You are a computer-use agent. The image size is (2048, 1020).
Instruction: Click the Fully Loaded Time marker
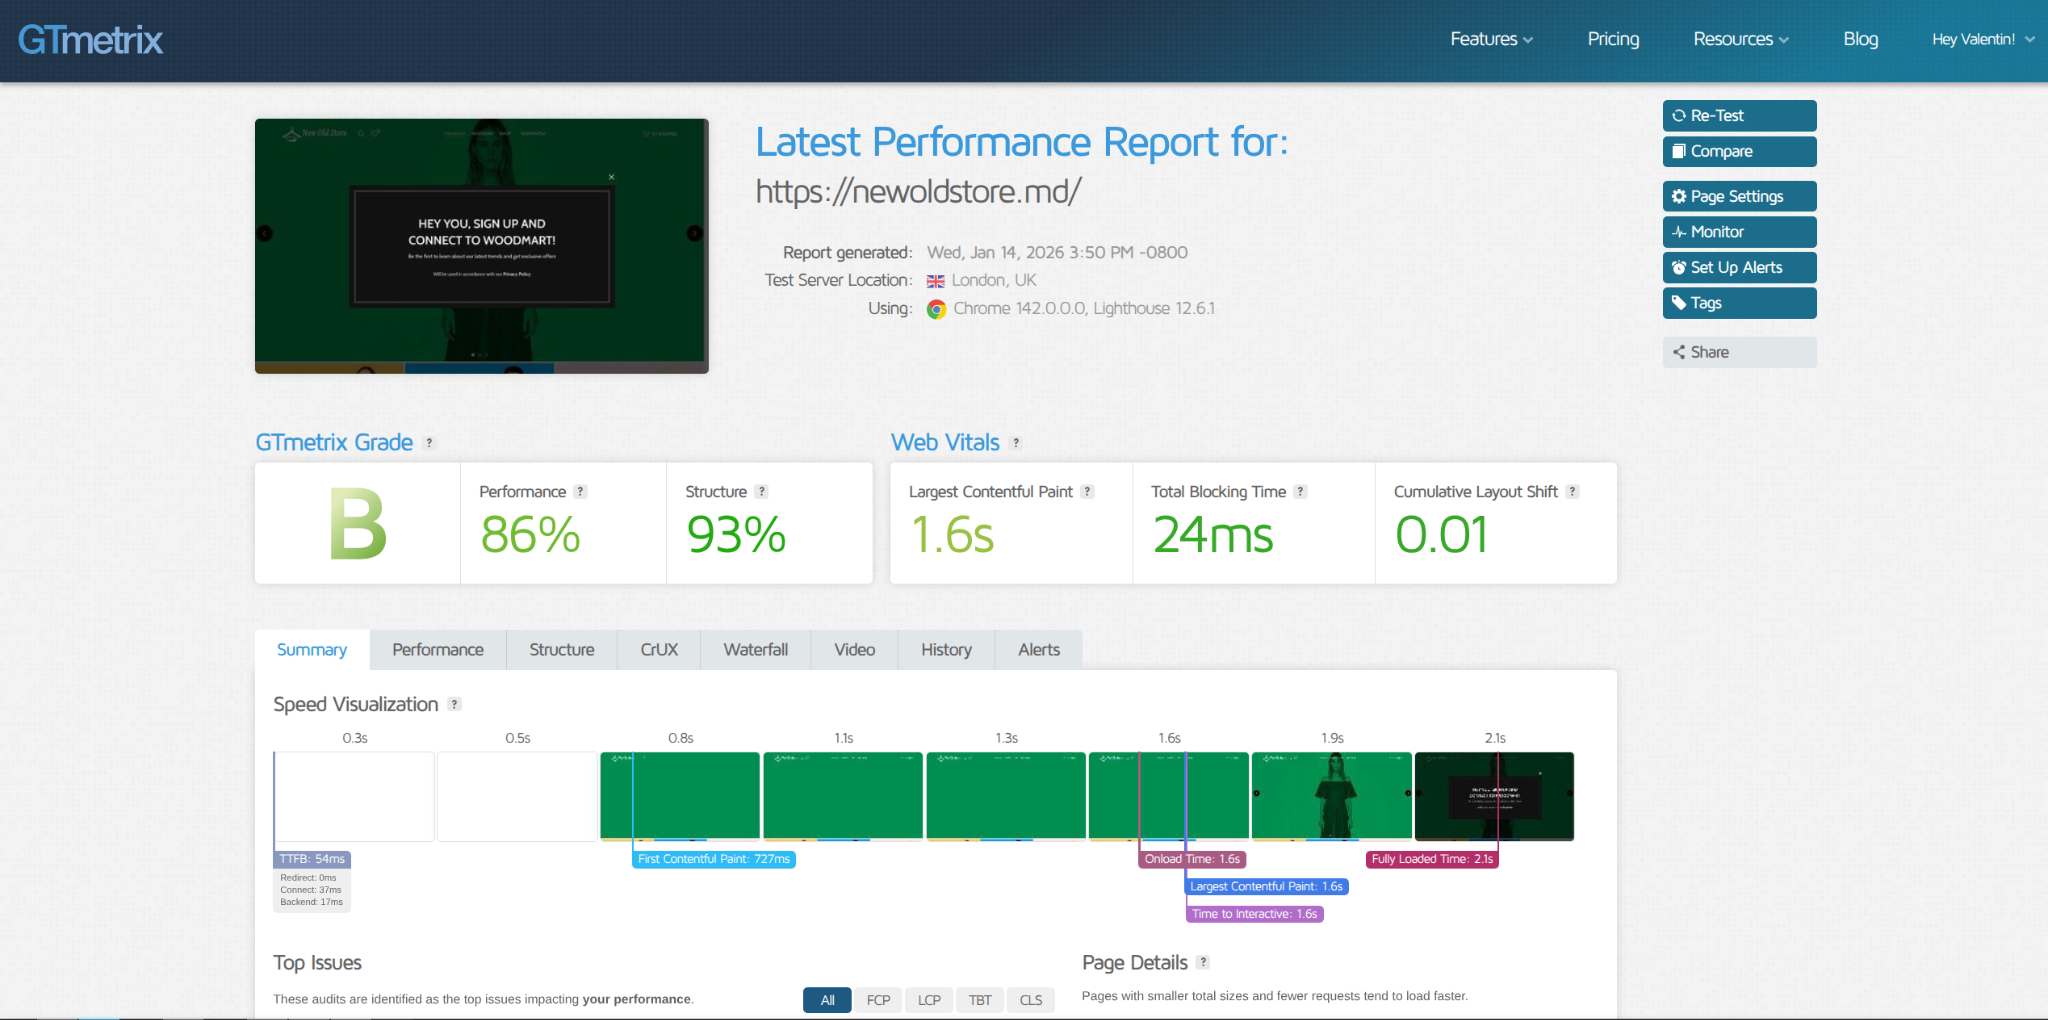click(1431, 859)
